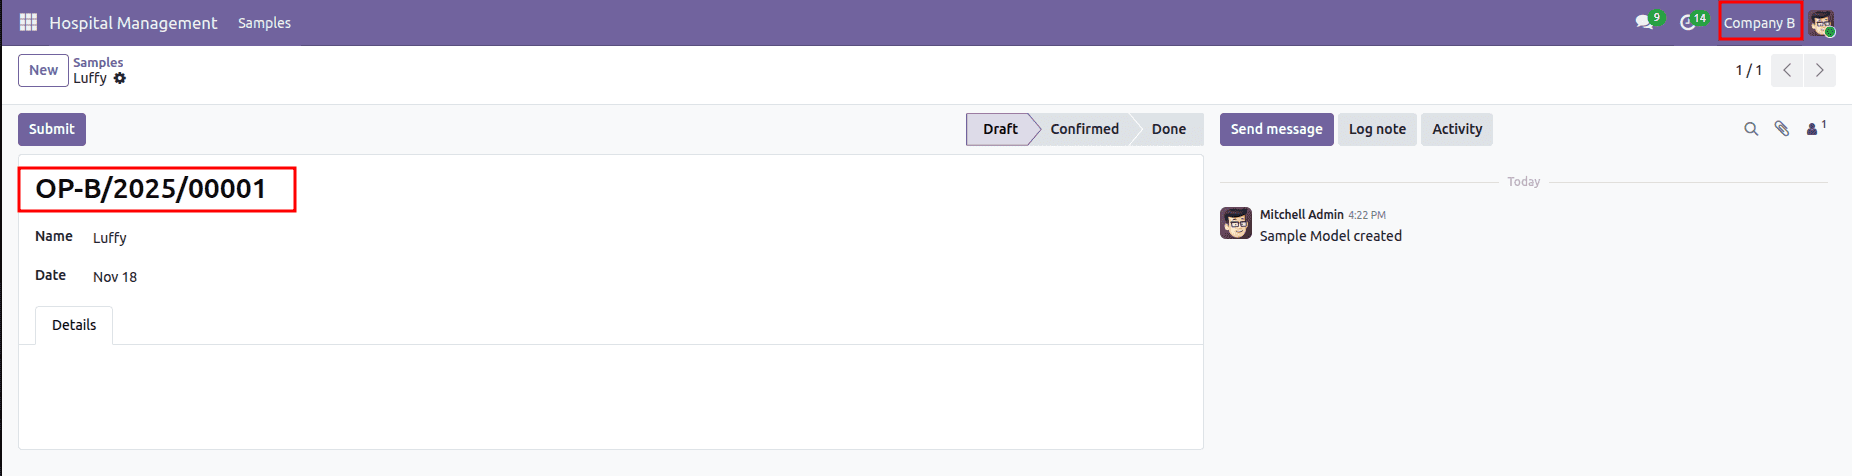Schedule an Activity button
The height and width of the screenshot is (476, 1852).
point(1457,129)
